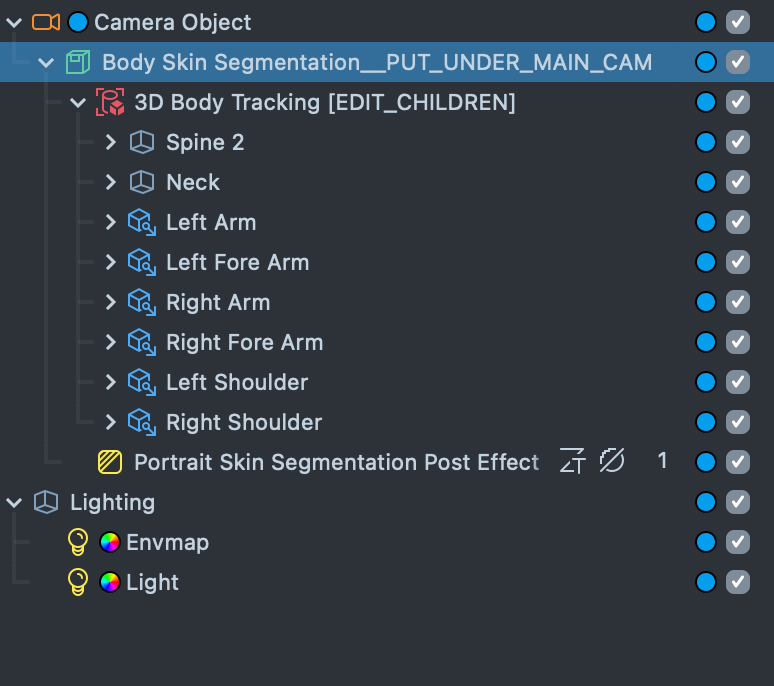Viewport: 774px width, 686px height.
Task: Click the yellow Portrait Skin Segmentation effect icon
Action: pos(110,462)
